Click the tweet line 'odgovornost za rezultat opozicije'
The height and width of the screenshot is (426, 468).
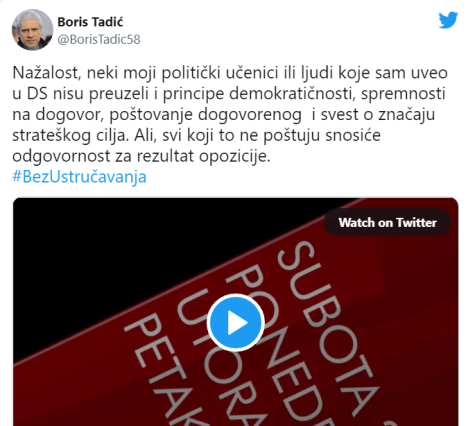click(x=141, y=156)
